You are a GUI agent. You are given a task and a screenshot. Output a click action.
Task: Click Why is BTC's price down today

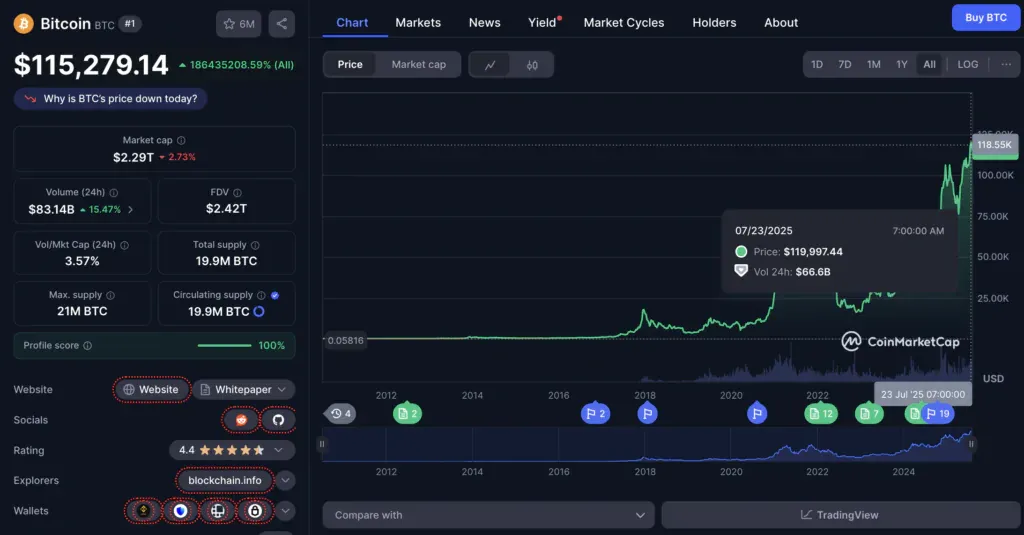(110, 99)
